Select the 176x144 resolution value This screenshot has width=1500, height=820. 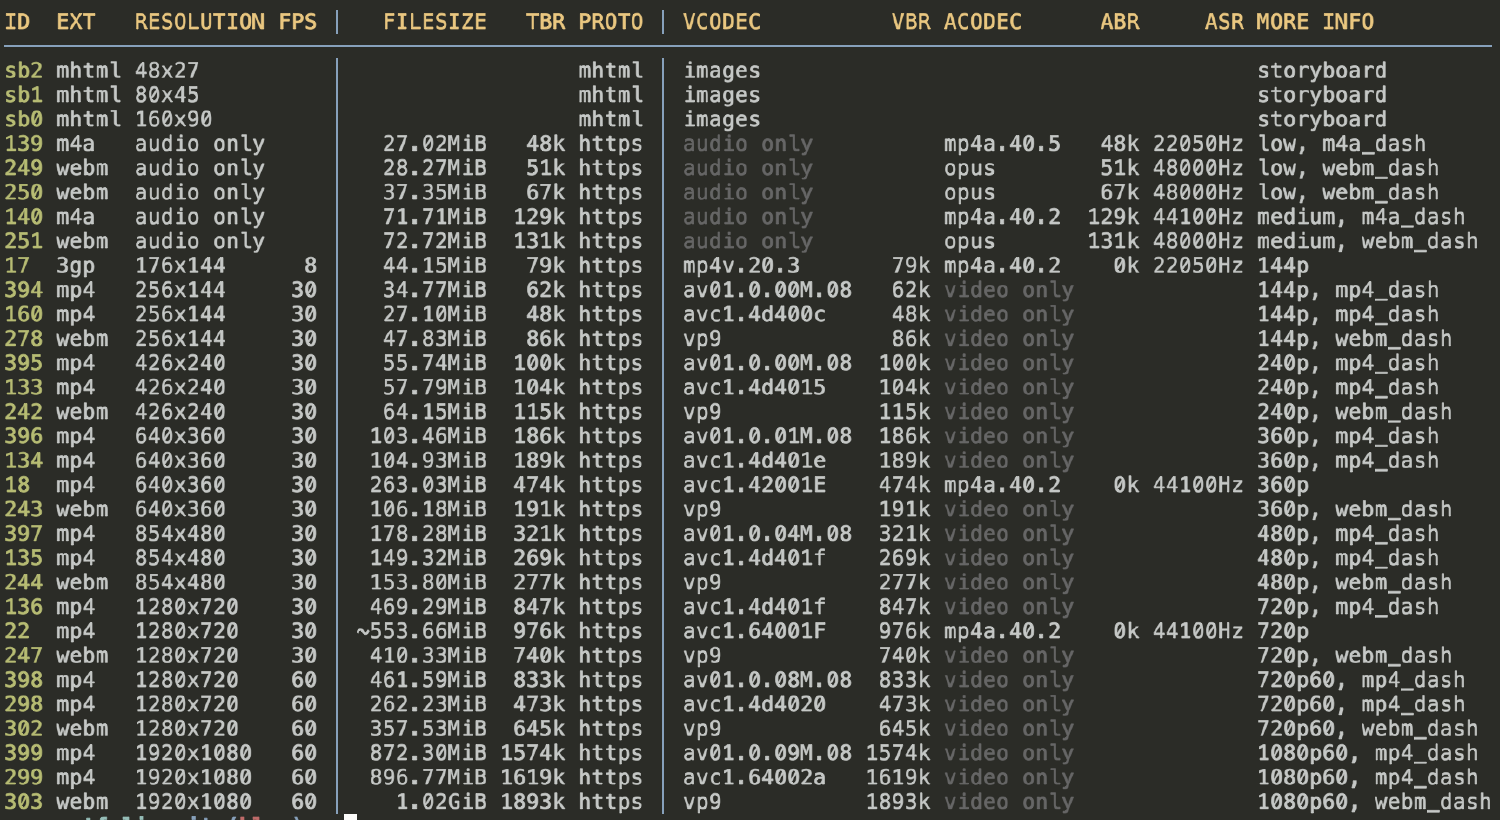coord(181,266)
